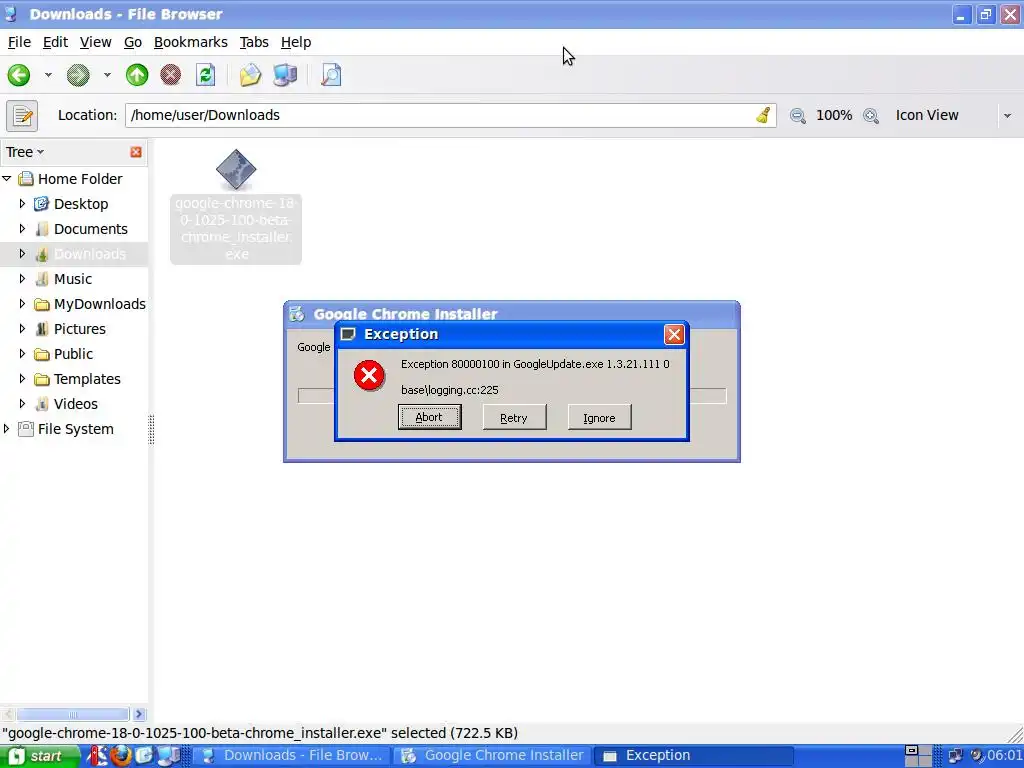Image resolution: width=1024 pixels, height=768 pixels.
Task: Select the Templates folder in tree
Action: tap(87, 379)
